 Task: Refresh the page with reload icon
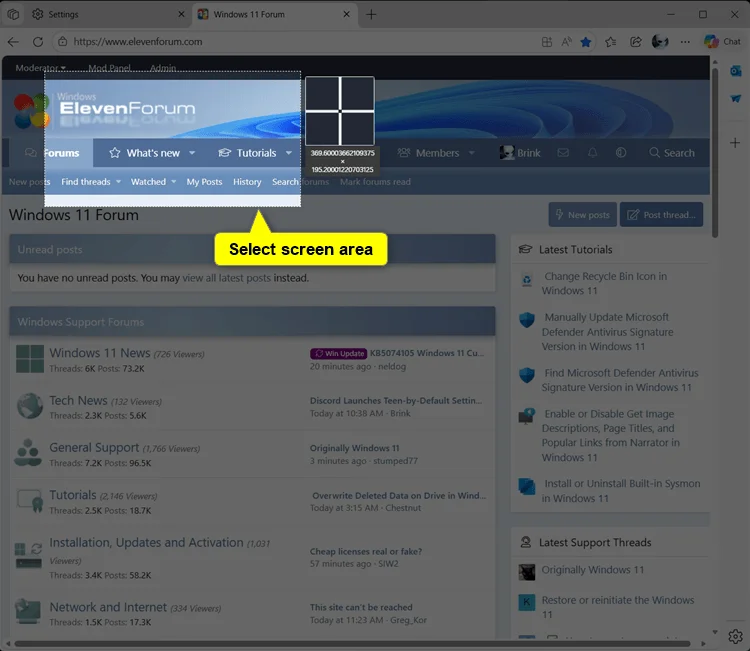[x=38, y=42]
